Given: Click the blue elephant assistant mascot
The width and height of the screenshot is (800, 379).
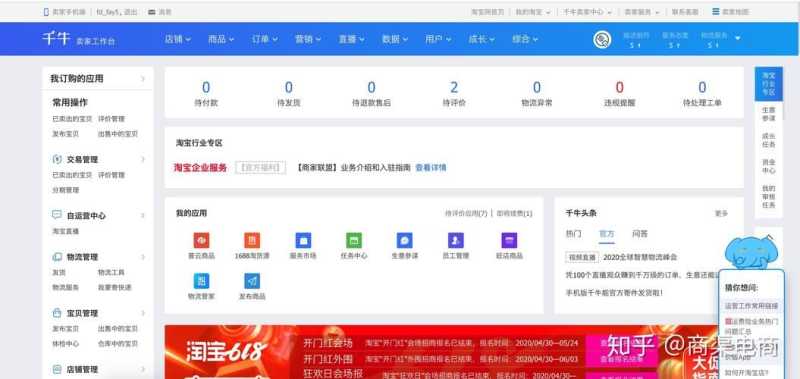Looking at the screenshot, I should [x=750, y=252].
